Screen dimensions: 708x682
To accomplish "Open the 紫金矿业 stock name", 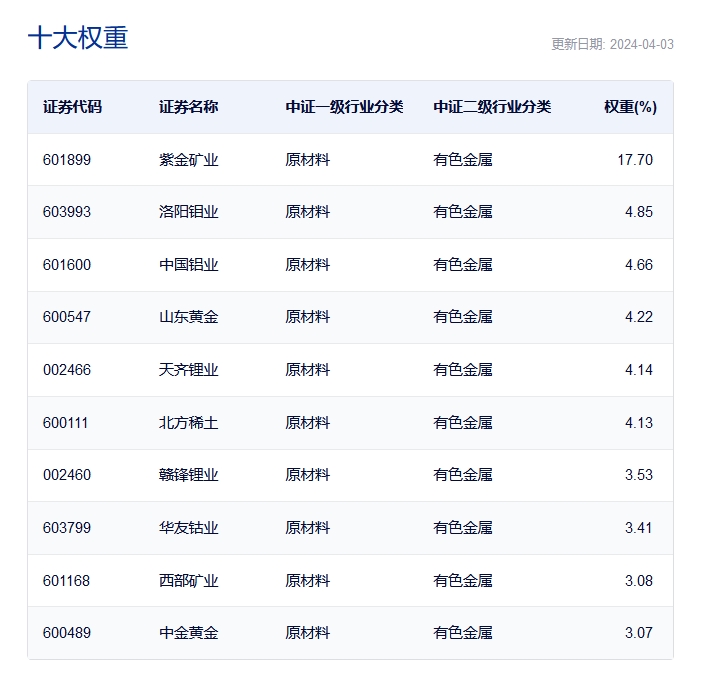I will coord(188,160).
